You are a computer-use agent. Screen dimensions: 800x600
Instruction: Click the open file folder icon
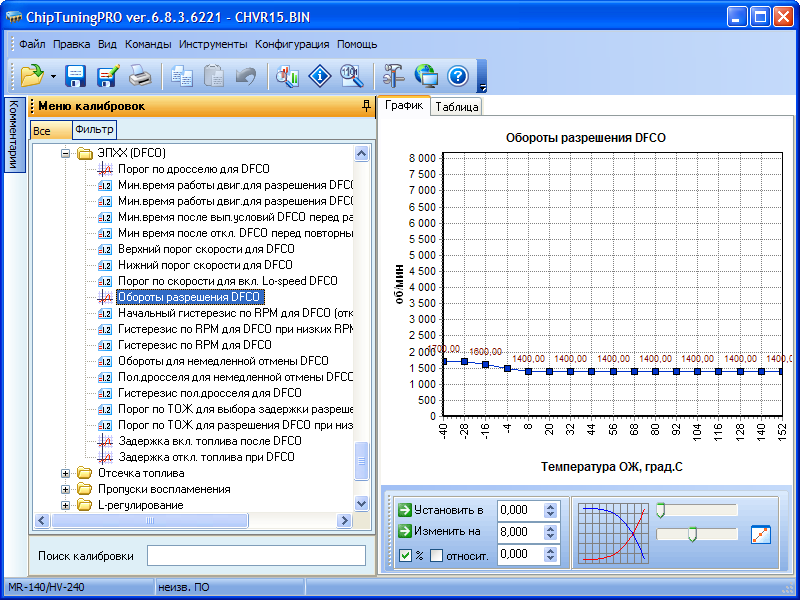click(x=32, y=76)
